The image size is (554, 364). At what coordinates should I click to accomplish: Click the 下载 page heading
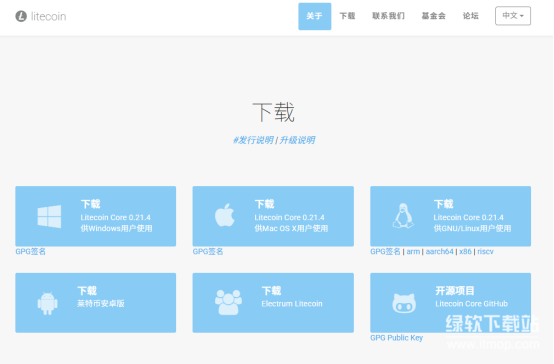(273, 112)
